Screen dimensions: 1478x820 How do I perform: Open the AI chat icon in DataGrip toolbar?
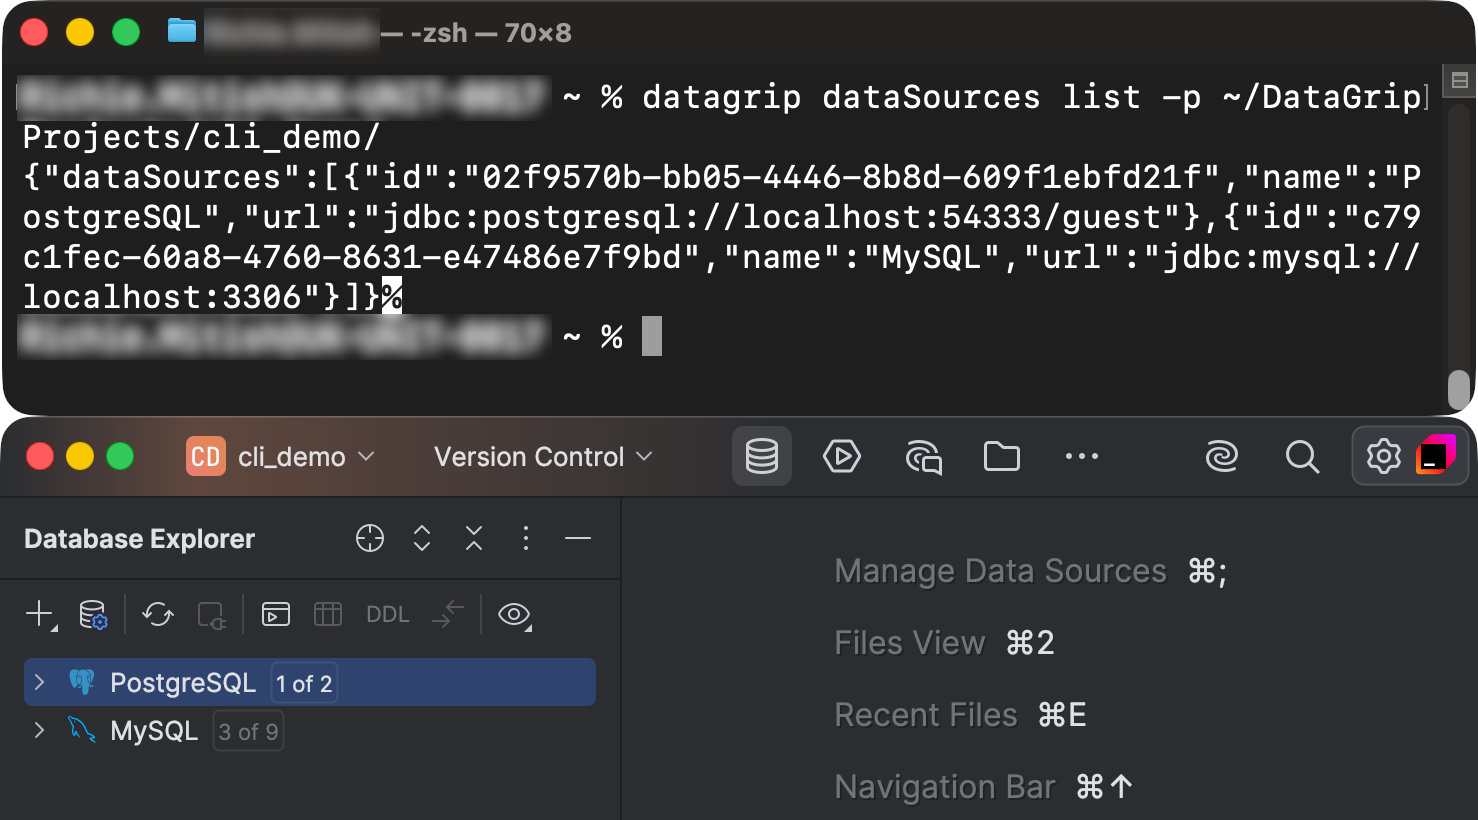pos(923,457)
